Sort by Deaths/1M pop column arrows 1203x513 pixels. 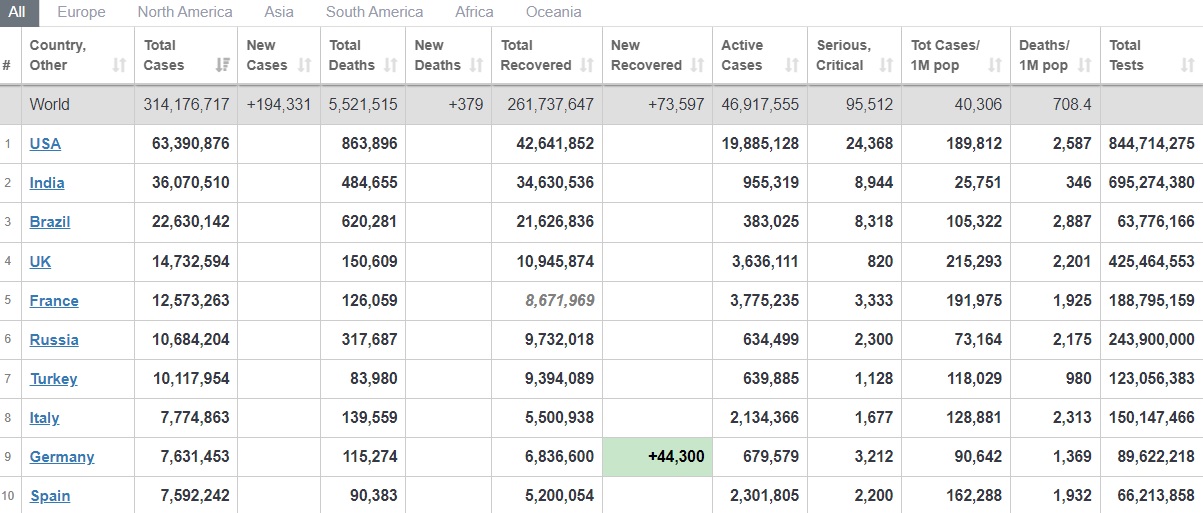tap(1083, 66)
